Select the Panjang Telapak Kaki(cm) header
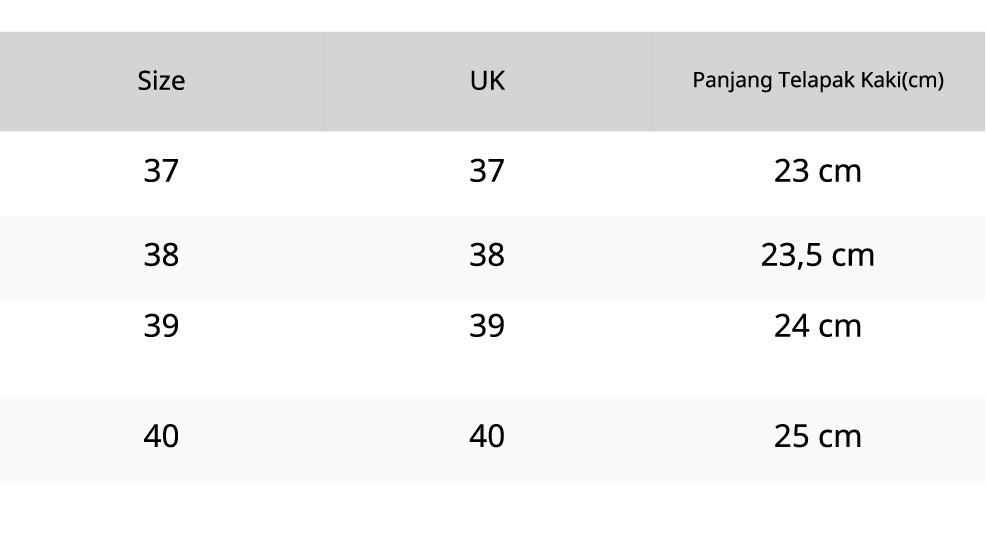 (817, 81)
